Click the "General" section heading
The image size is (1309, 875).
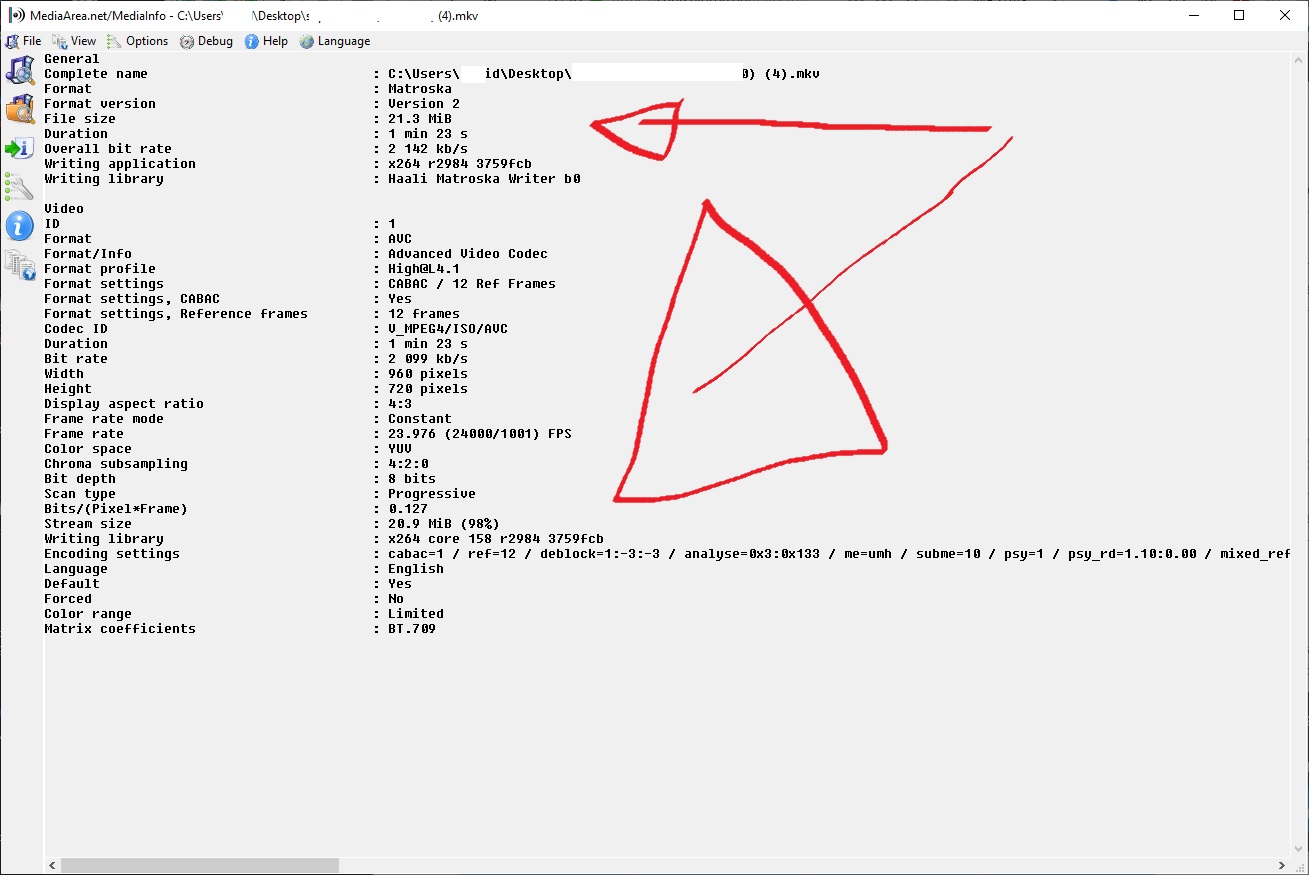[72, 59]
